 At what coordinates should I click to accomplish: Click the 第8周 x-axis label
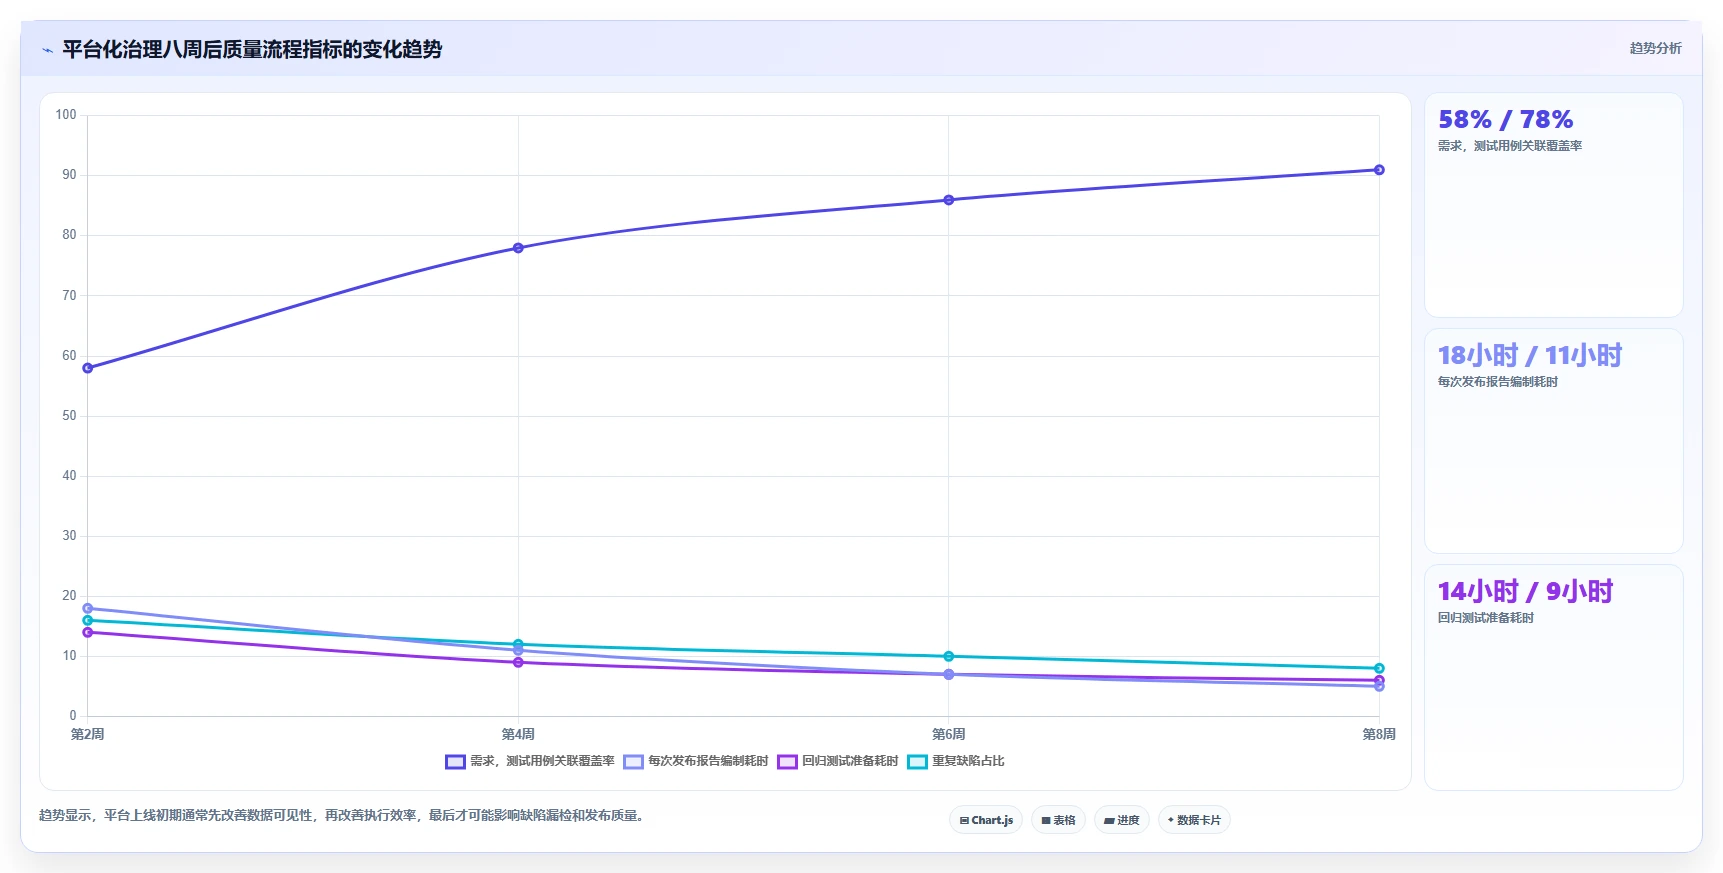(1379, 734)
